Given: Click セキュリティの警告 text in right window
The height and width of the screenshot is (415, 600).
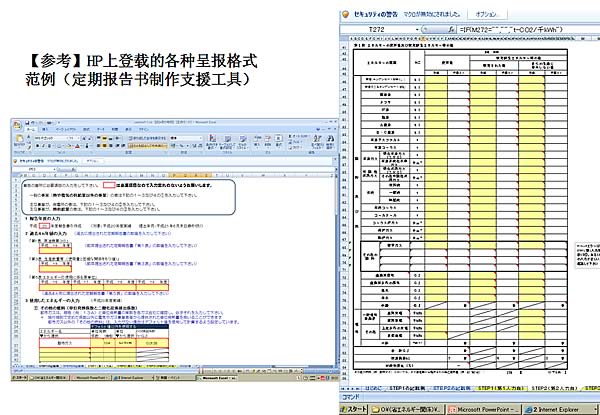Looking at the screenshot, I should click(375, 14).
